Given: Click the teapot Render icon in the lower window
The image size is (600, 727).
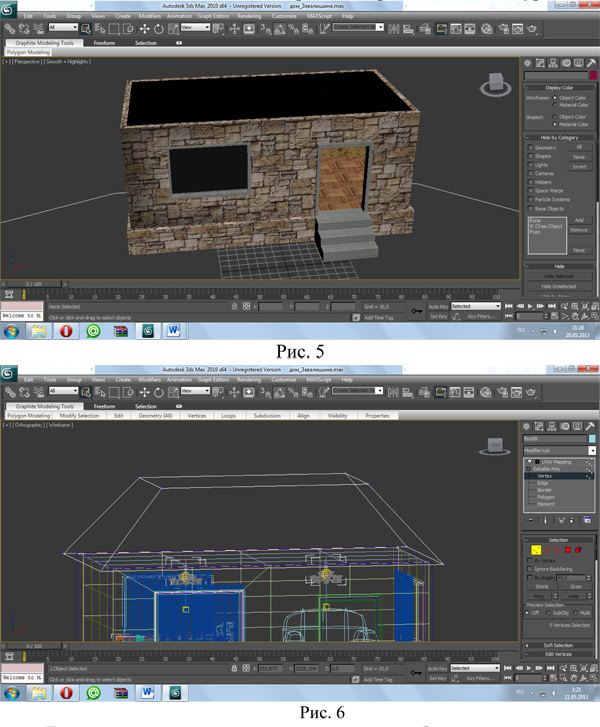Looking at the screenshot, I should (531, 392).
